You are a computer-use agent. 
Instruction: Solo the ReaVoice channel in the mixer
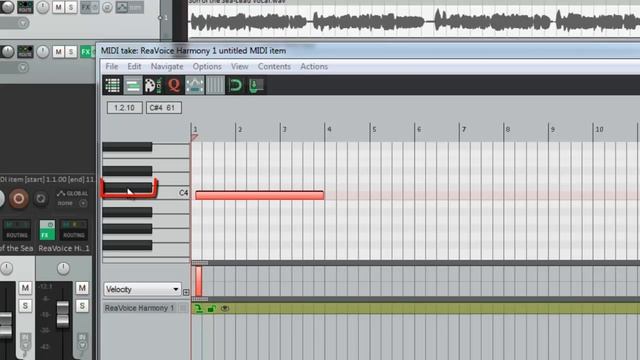pos(82,306)
